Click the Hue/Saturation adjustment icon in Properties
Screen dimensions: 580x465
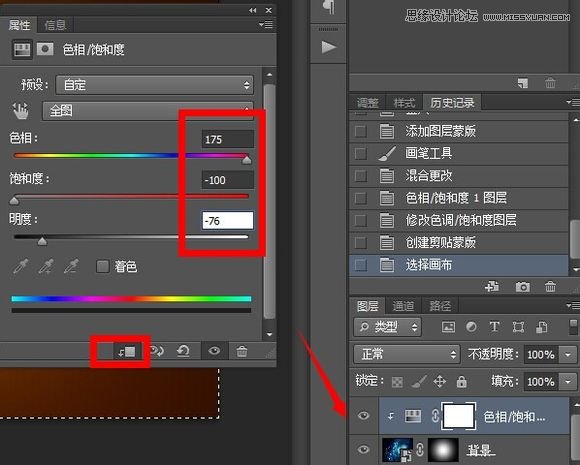point(22,49)
